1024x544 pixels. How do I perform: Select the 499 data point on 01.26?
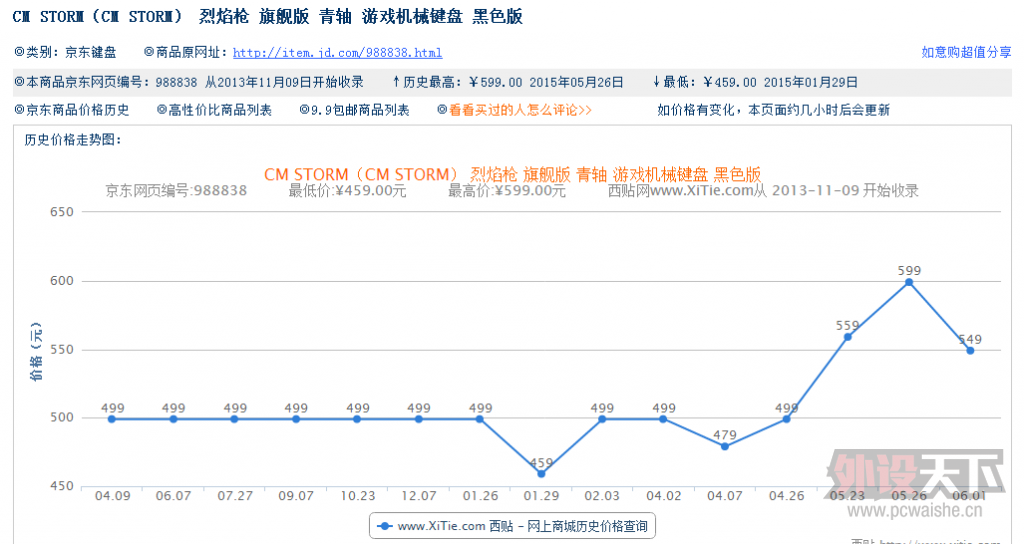[479, 419]
